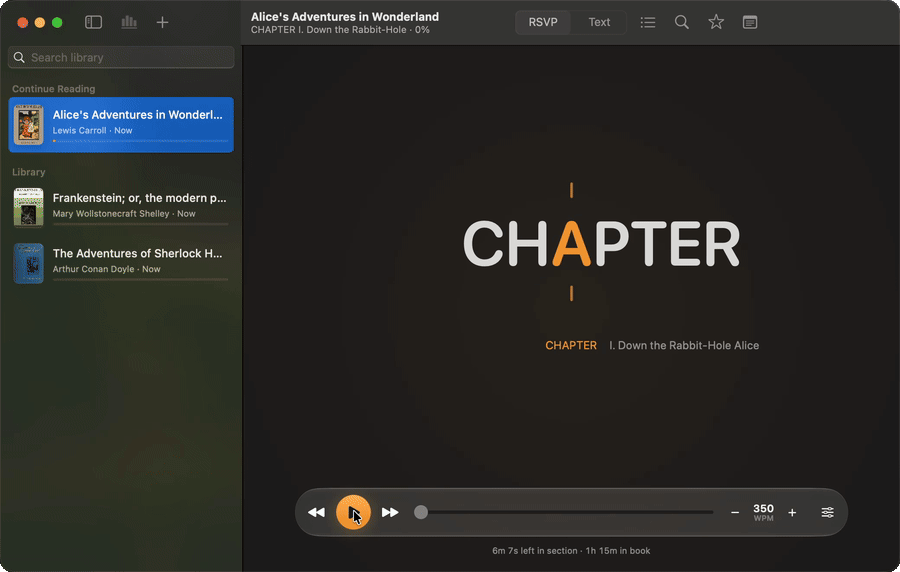Select Alice's Adventures in Wonderland in Continue Reading
This screenshot has height=572, width=900.
[121, 124]
